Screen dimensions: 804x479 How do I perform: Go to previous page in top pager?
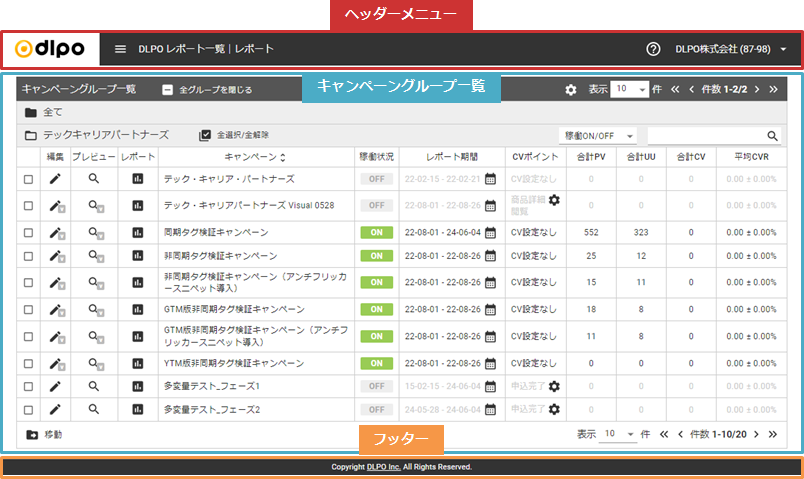(x=691, y=89)
